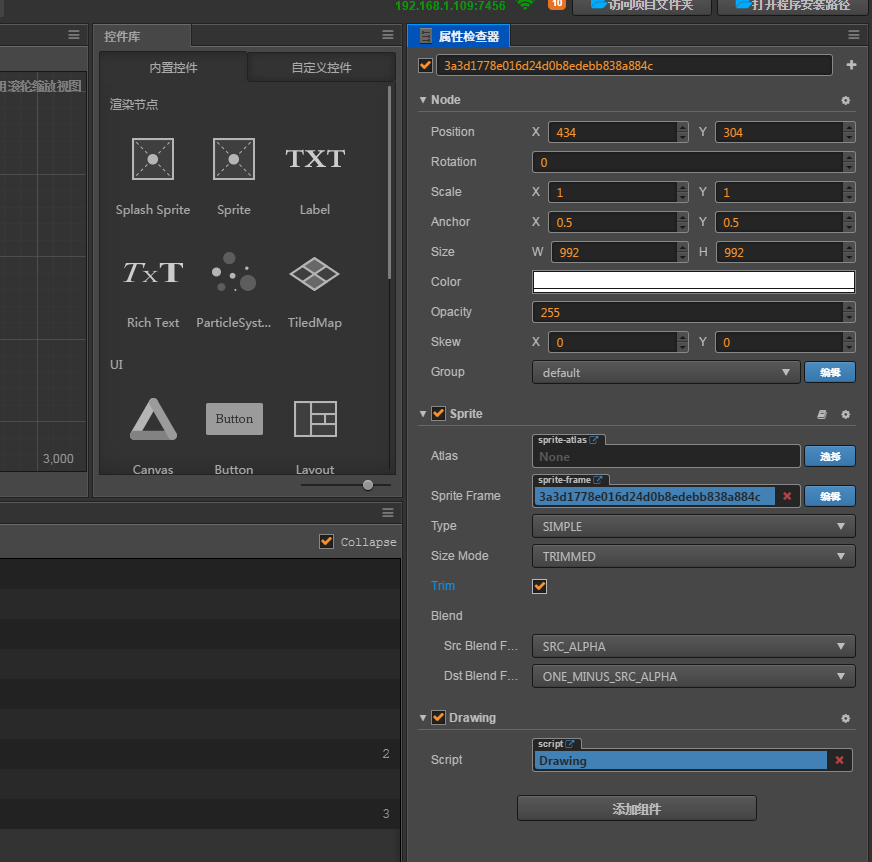Switch to the 内置控件 tab
The width and height of the screenshot is (872, 862).
[173, 68]
